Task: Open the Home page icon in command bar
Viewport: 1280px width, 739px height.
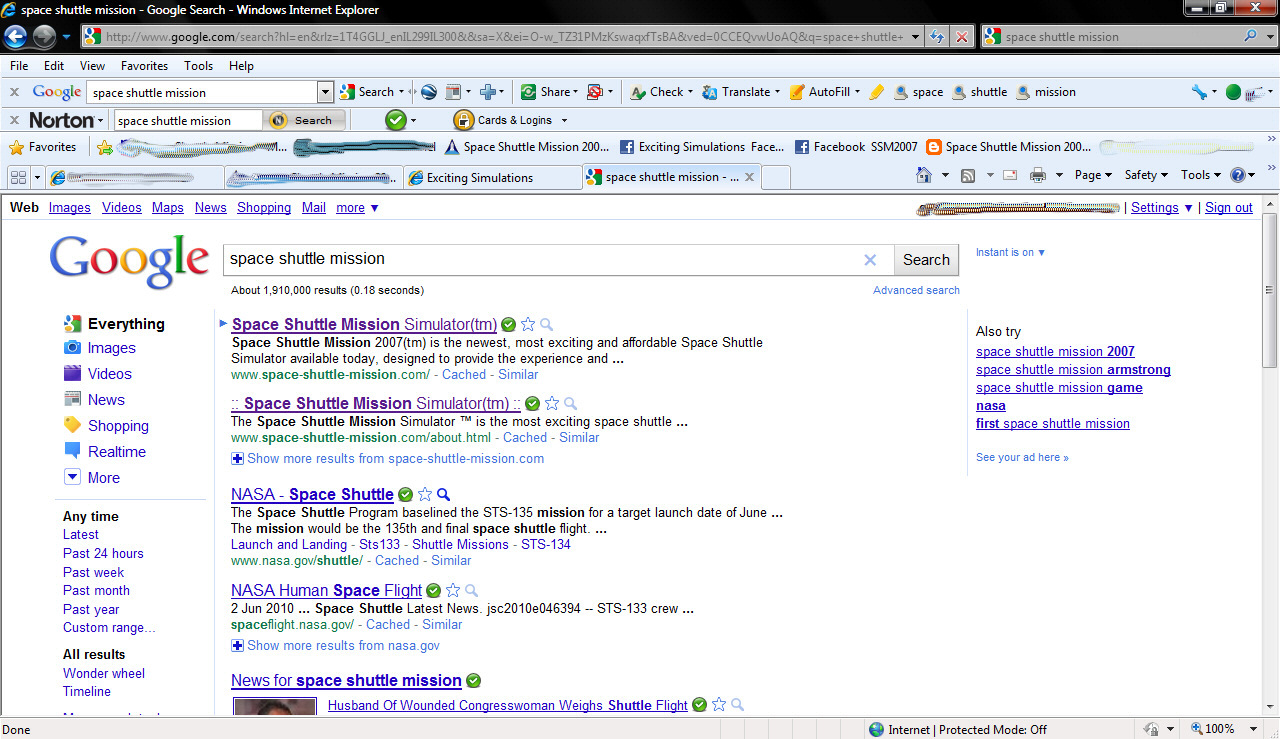Action: coord(924,175)
